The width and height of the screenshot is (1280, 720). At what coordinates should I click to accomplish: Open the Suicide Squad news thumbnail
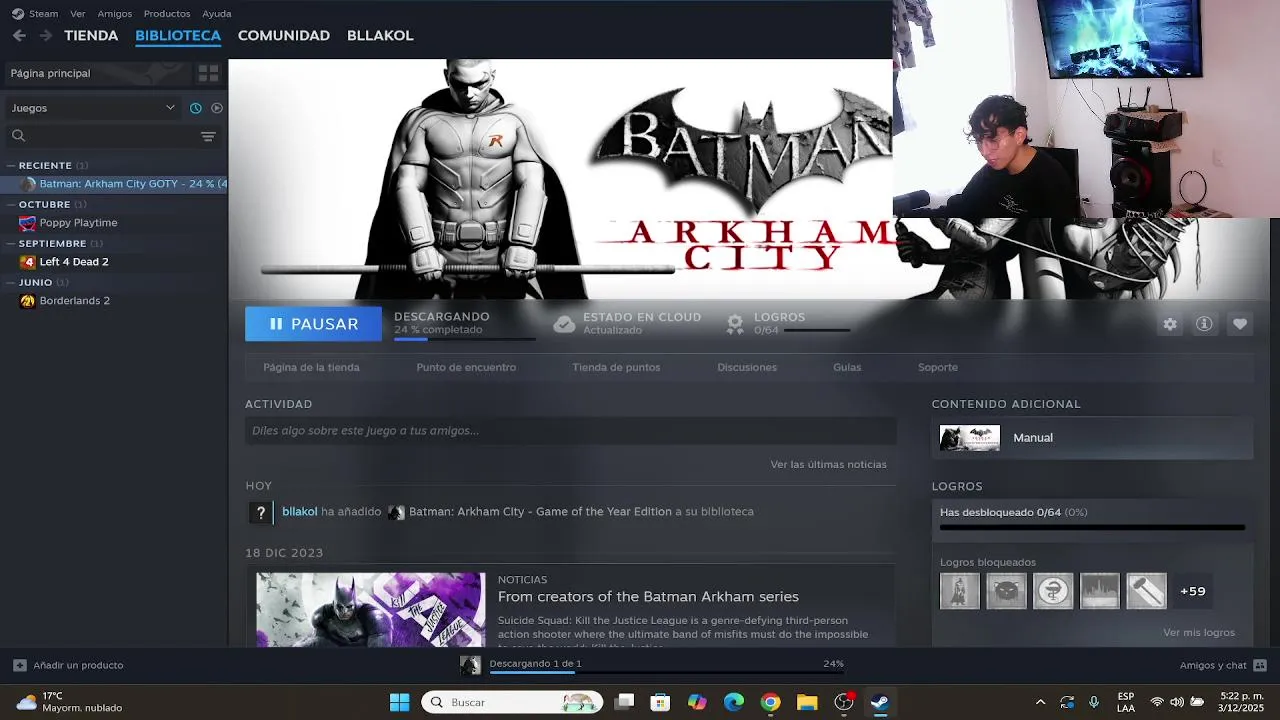point(370,609)
